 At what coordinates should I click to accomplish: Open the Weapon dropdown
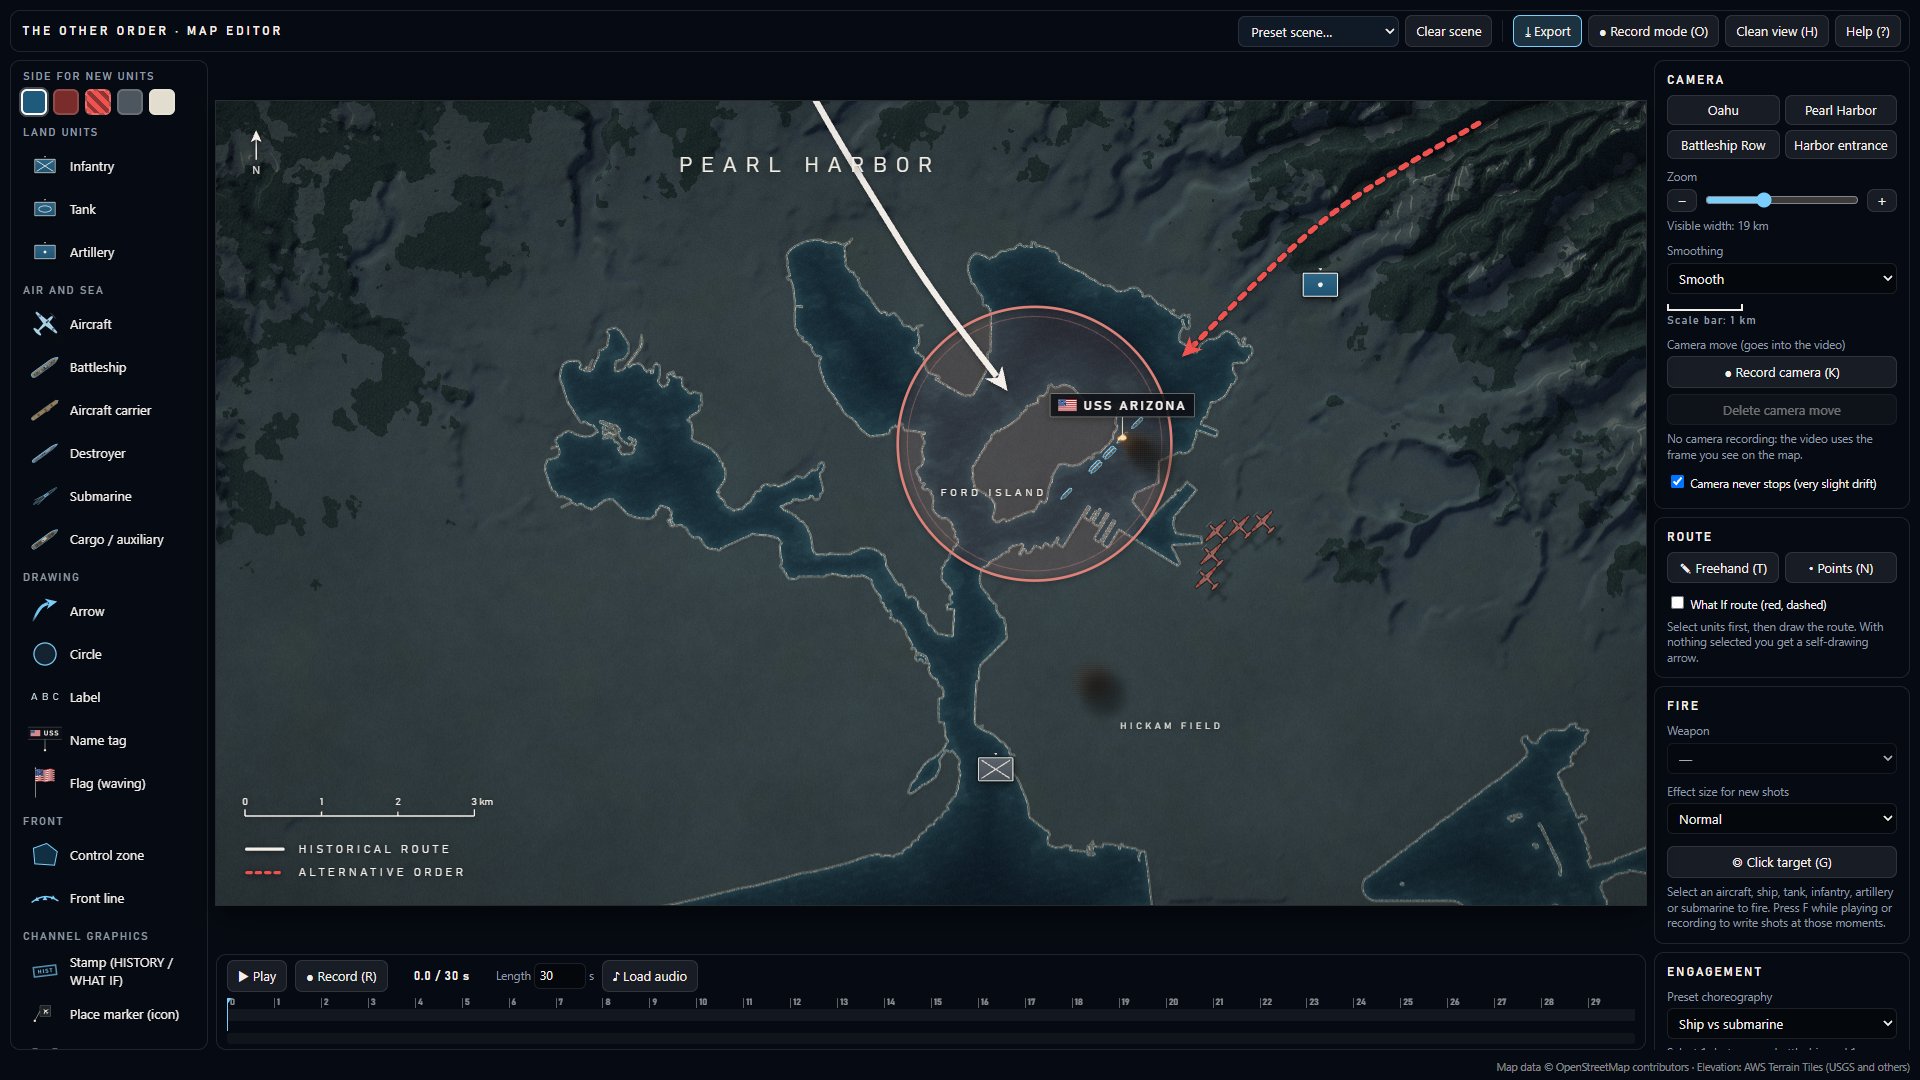pos(1781,759)
